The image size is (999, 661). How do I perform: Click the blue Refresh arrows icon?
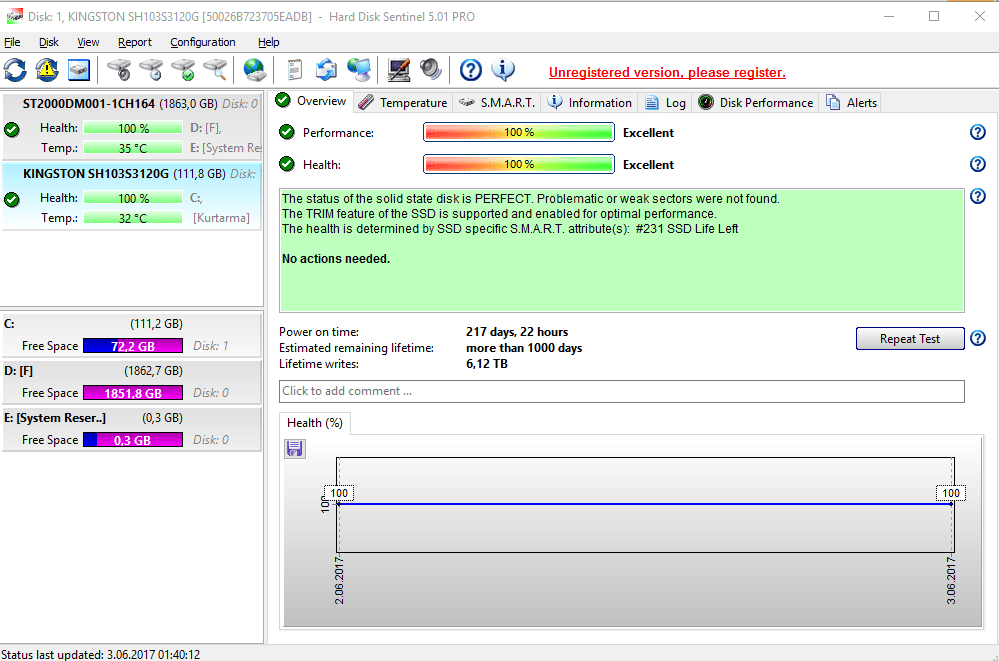pos(15,70)
